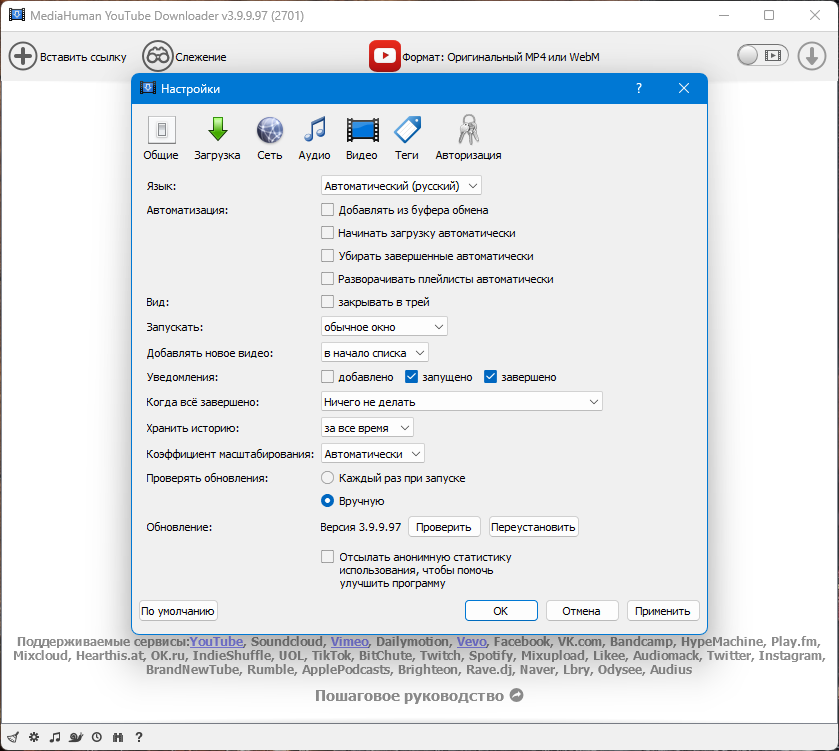This screenshot has width=839, height=751.
Task: Open the Vimeo supported service link
Action: pos(349,641)
